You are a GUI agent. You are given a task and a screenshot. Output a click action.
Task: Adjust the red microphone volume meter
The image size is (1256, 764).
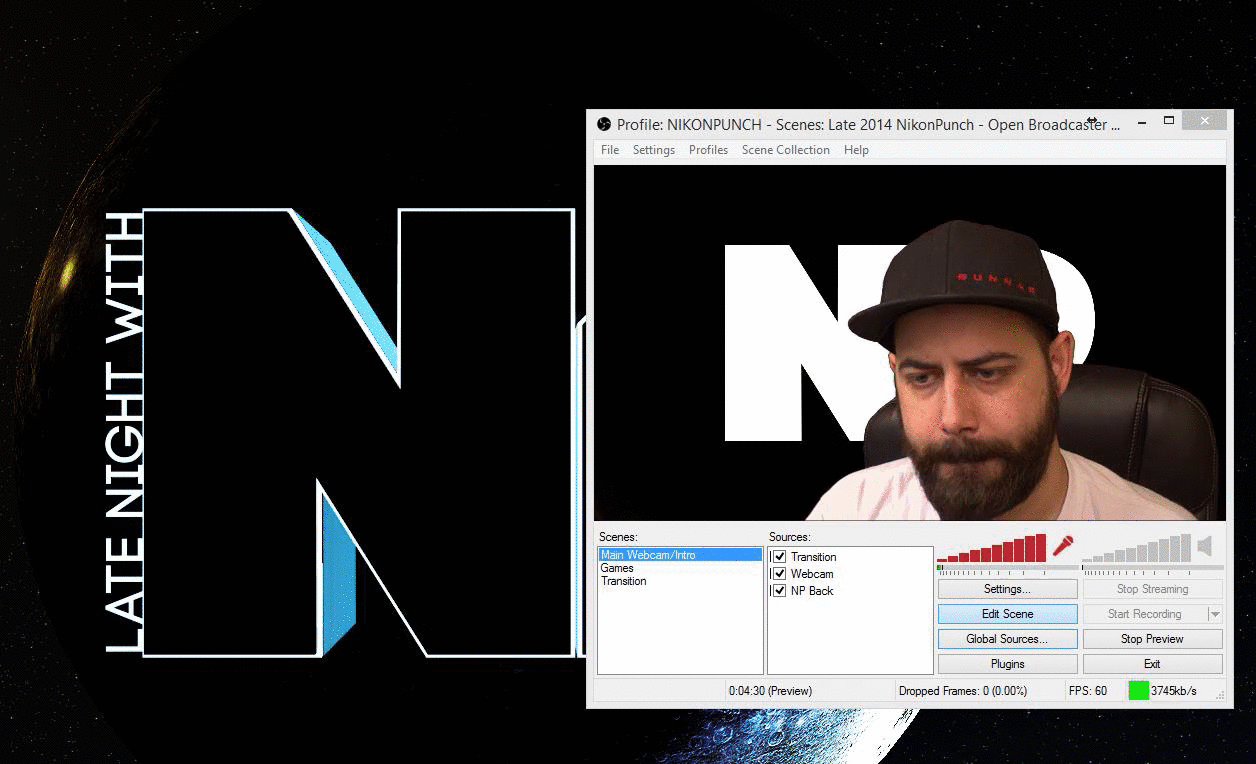pos(991,548)
